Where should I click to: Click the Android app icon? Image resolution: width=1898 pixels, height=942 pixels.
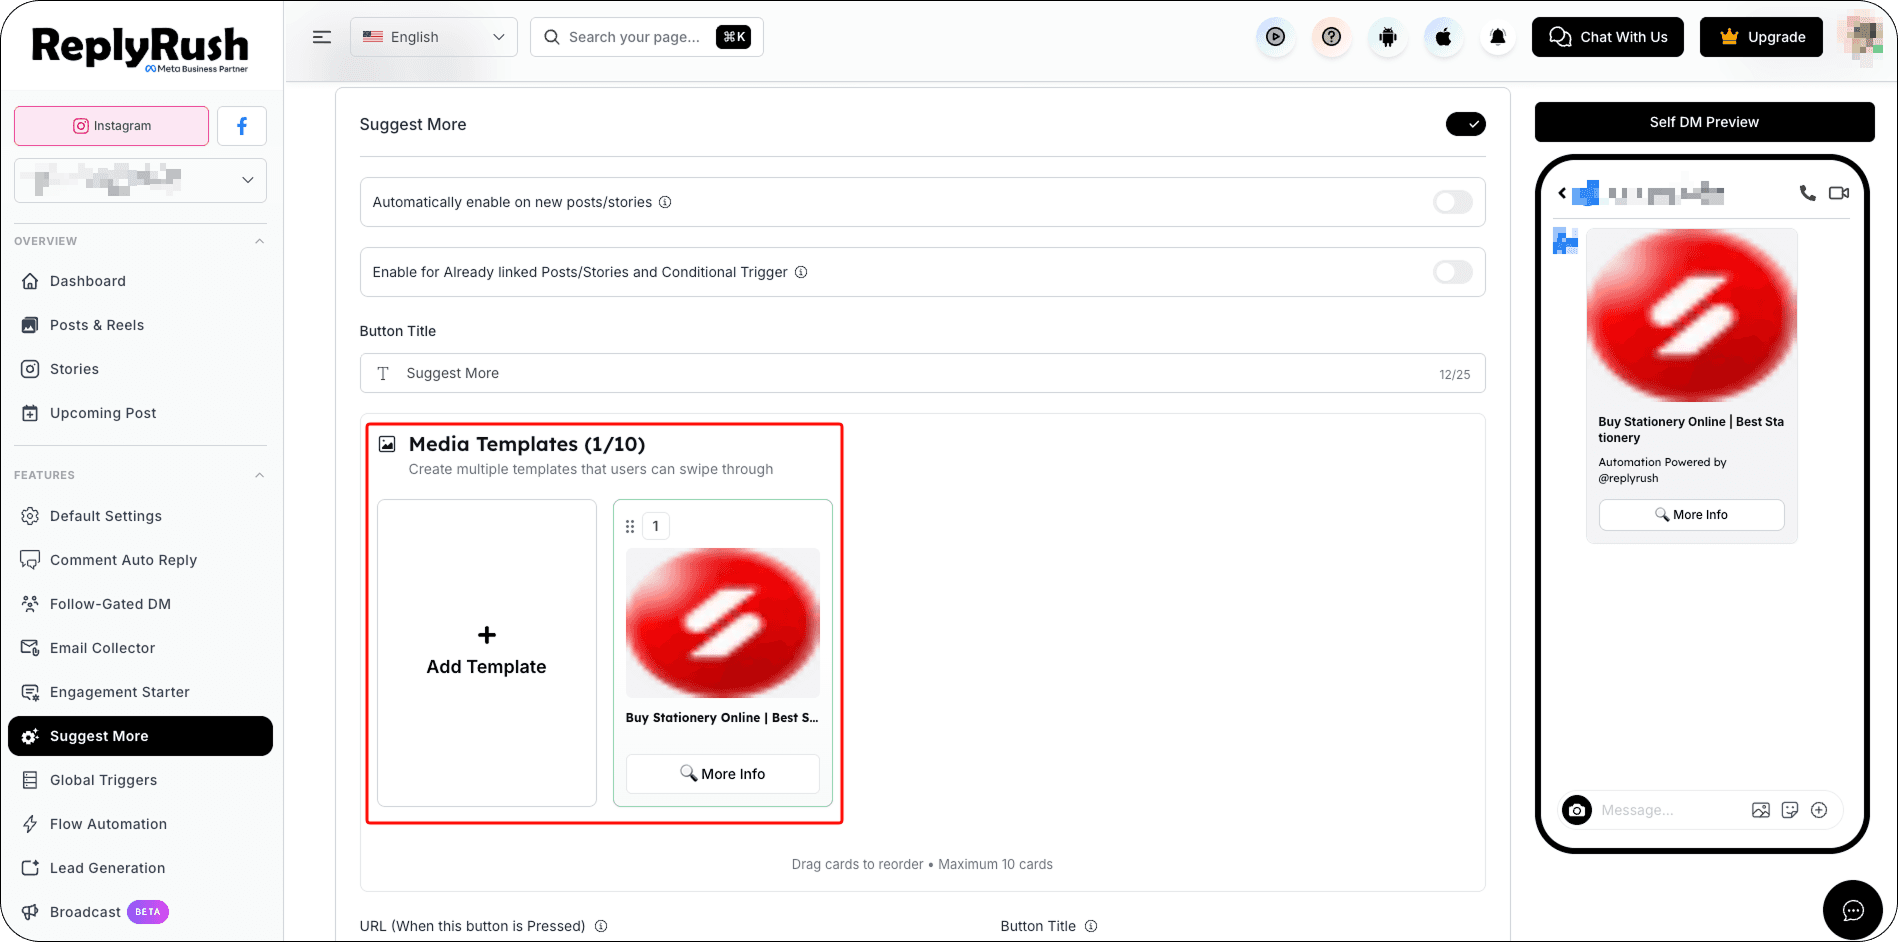[1388, 37]
